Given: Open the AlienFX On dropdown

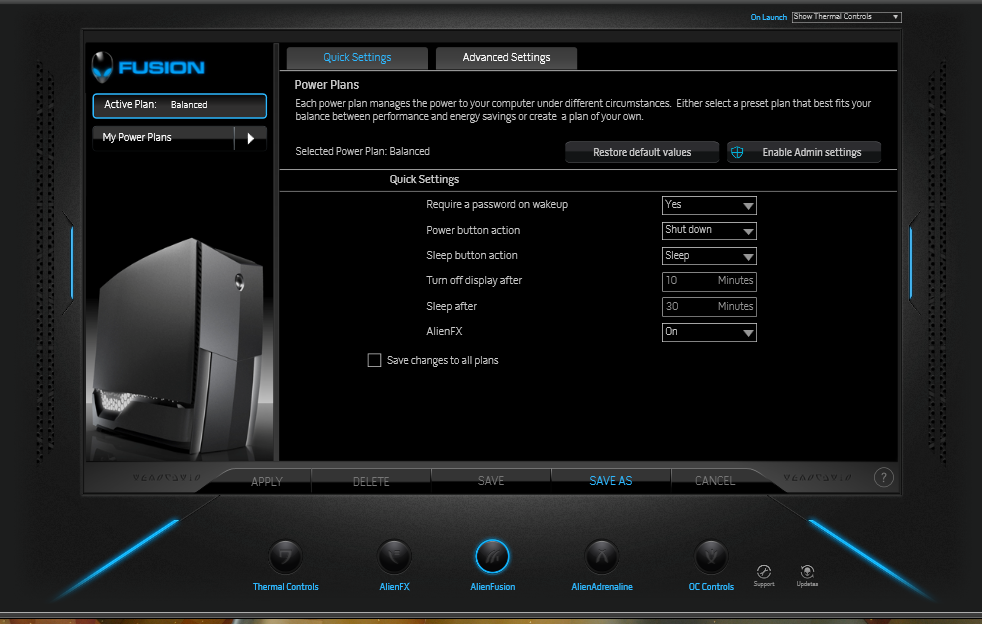Looking at the screenshot, I should pyautogui.click(x=709, y=332).
